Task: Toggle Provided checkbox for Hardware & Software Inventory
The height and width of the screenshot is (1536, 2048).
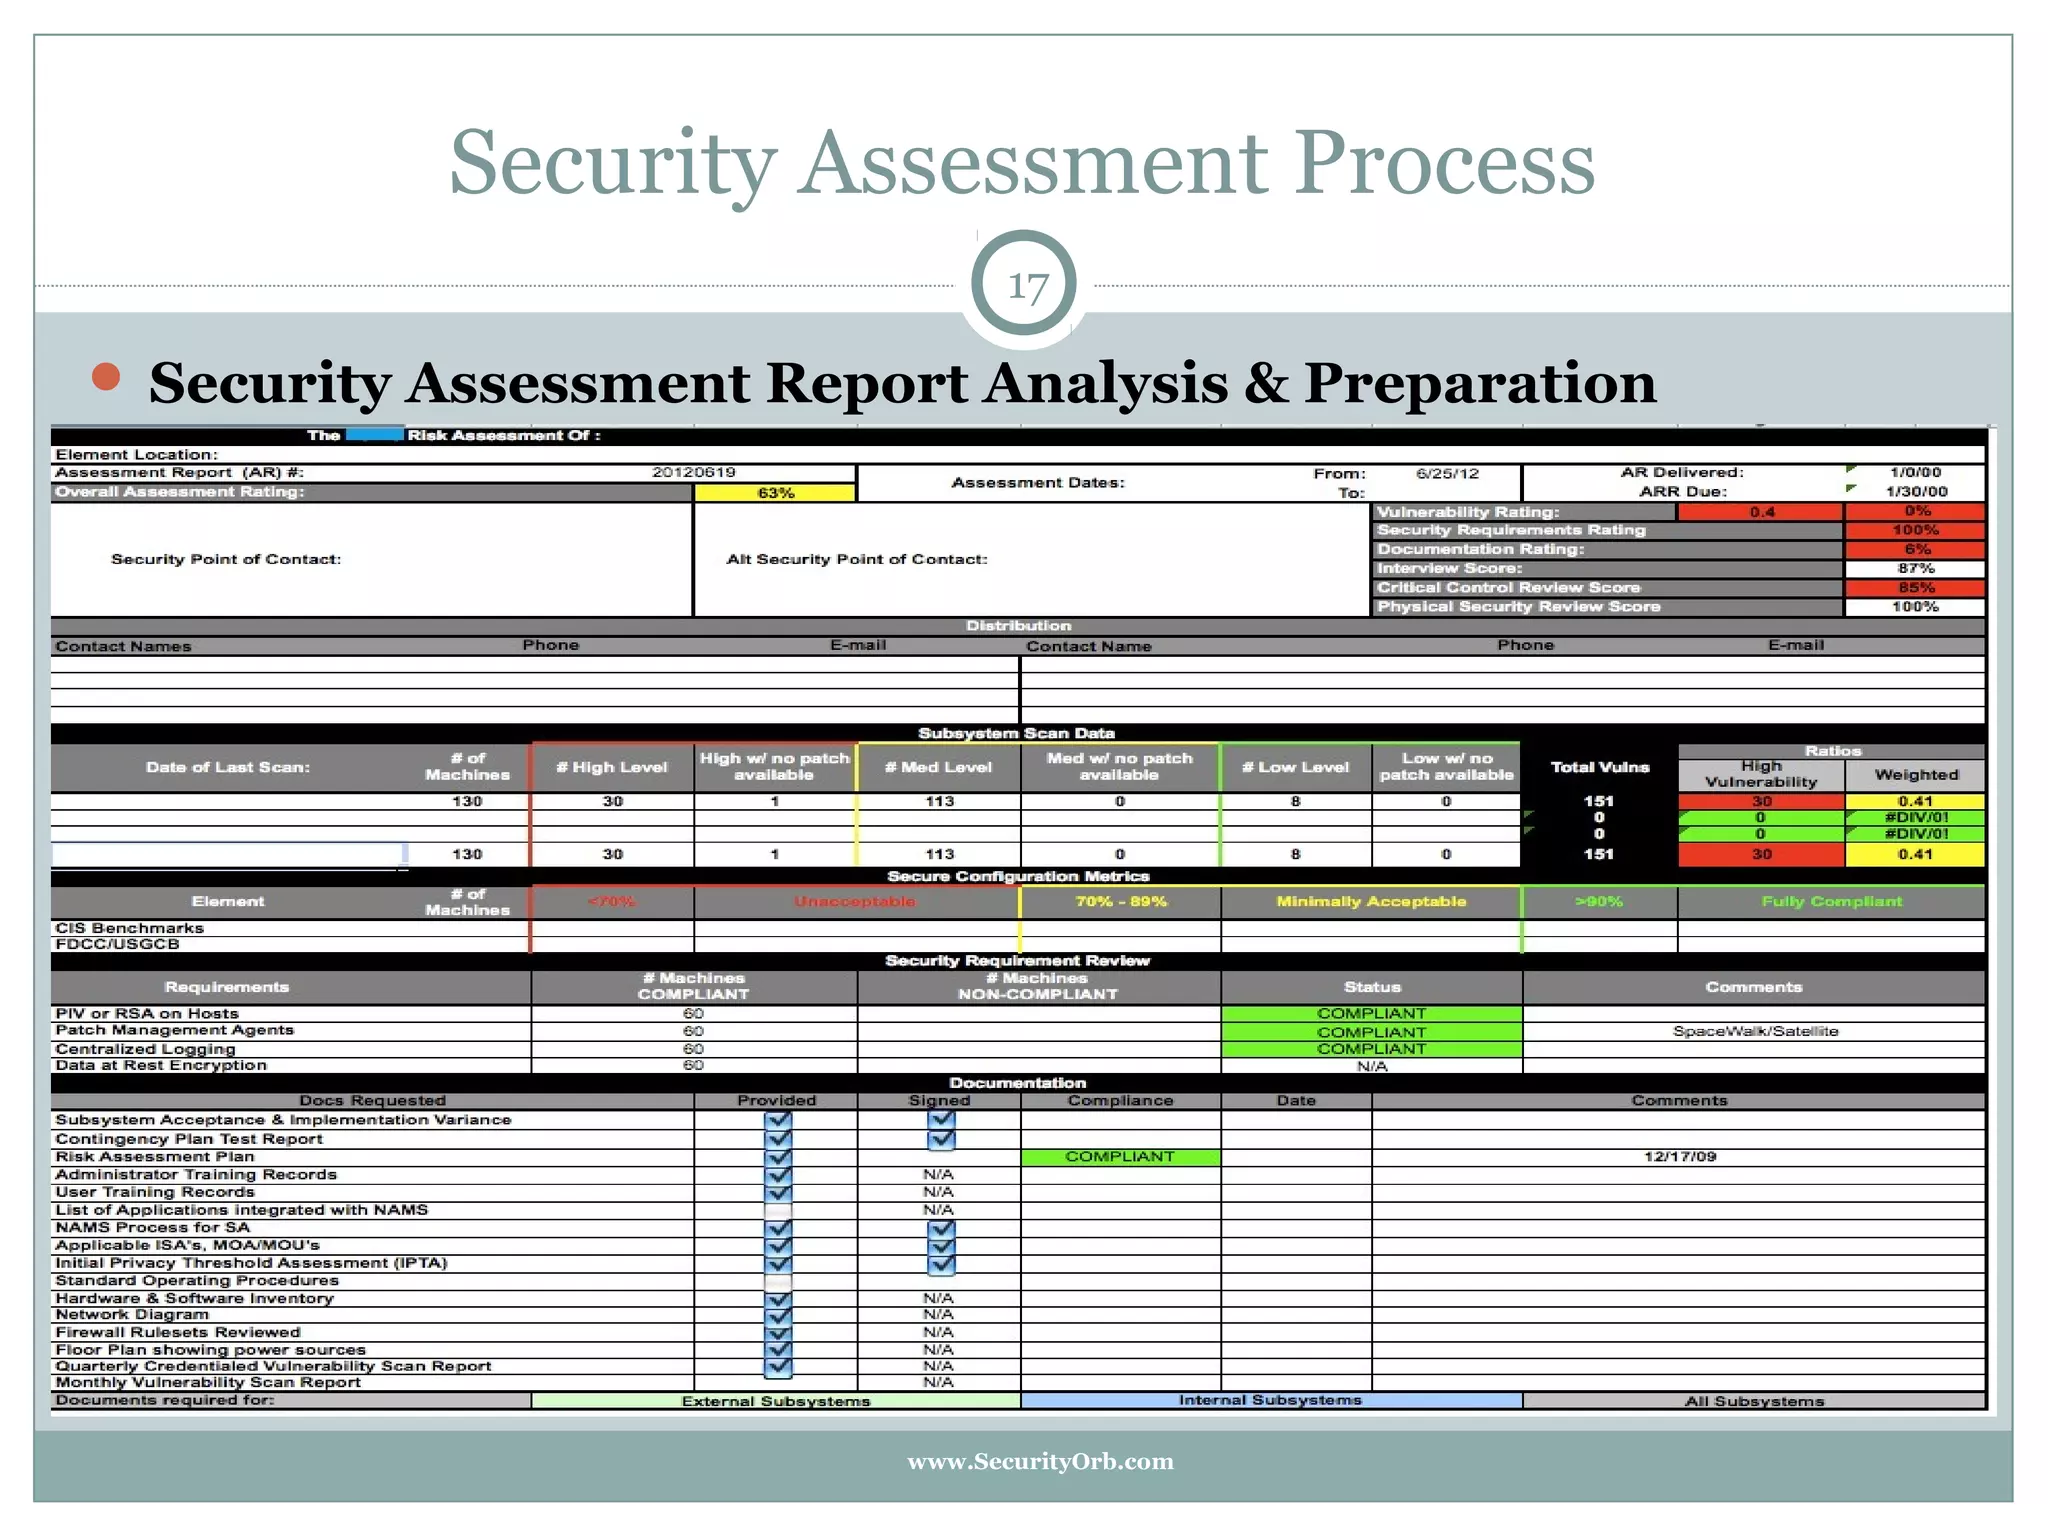Action: tap(778, 1299)
